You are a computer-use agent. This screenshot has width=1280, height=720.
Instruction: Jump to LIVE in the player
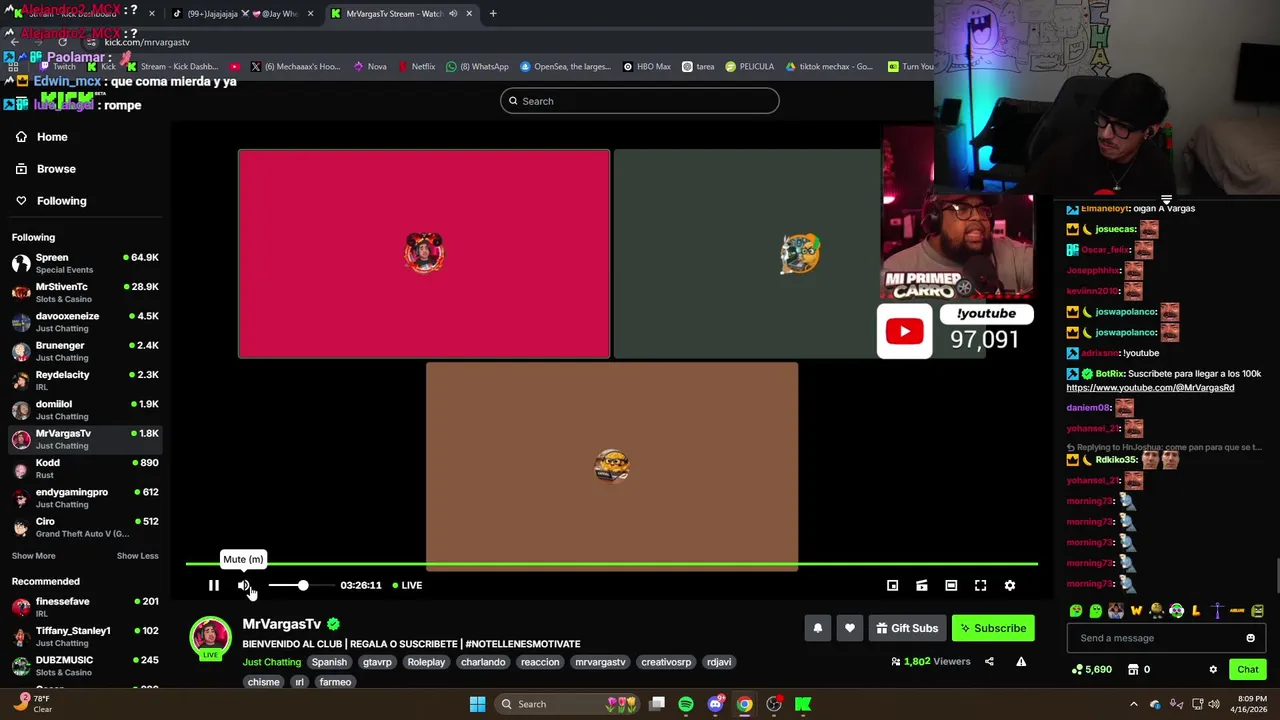tap(407, 585)
